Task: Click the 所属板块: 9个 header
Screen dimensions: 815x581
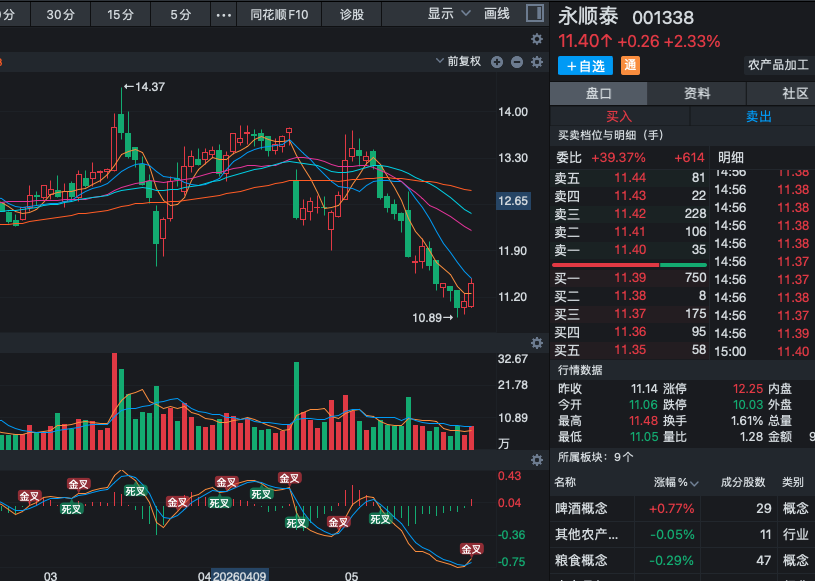Action: (x=595, y=457)
